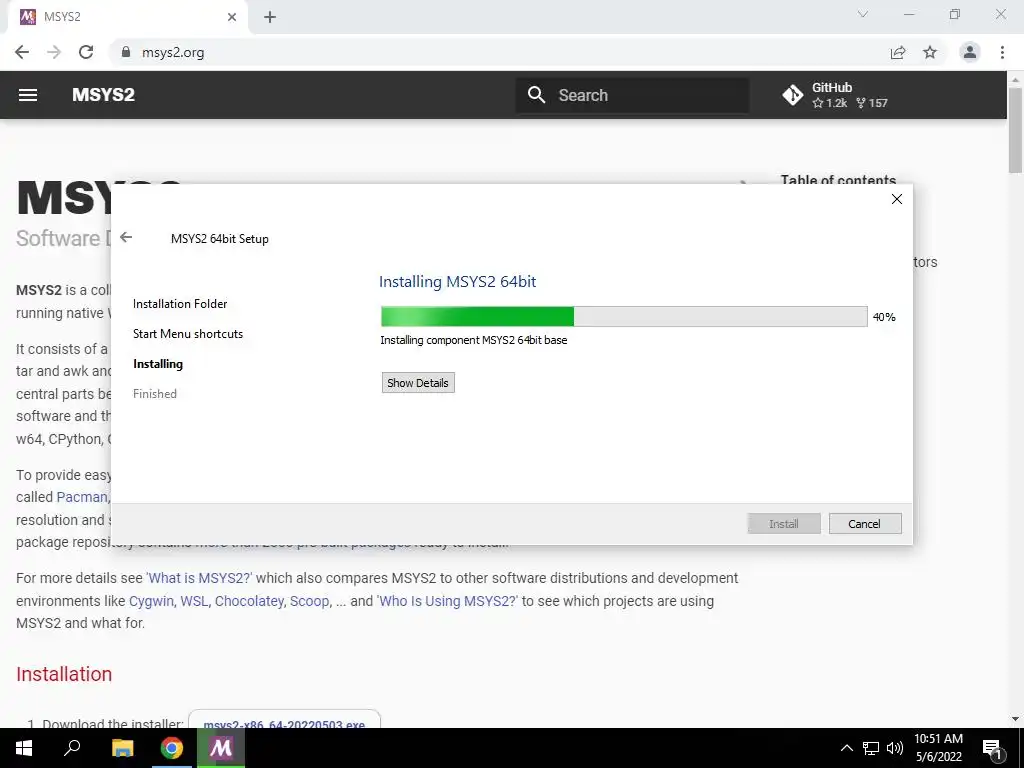Select the Start Menu shortcuts step
The width and height of the screenshot is (1024, 768).
[x=188, y=334]
